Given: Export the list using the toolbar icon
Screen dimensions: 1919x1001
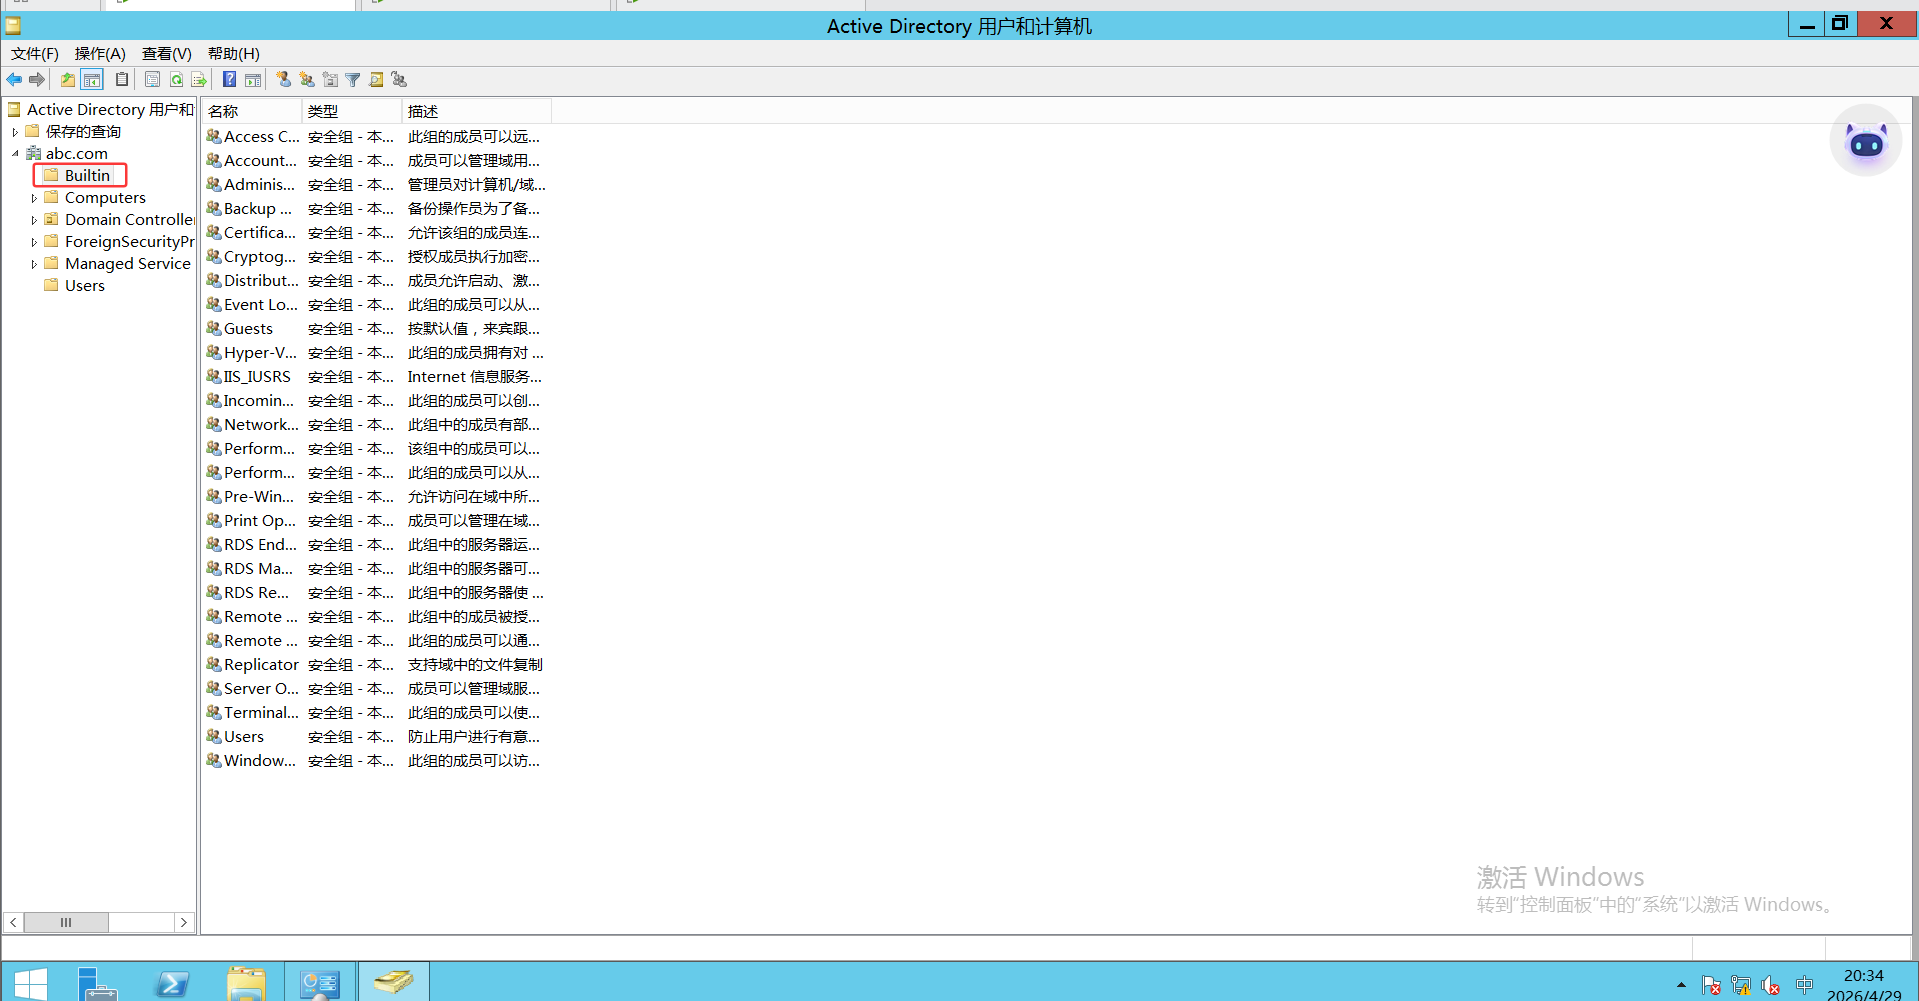Looking at the screenshot, I should tap(199, 80).
